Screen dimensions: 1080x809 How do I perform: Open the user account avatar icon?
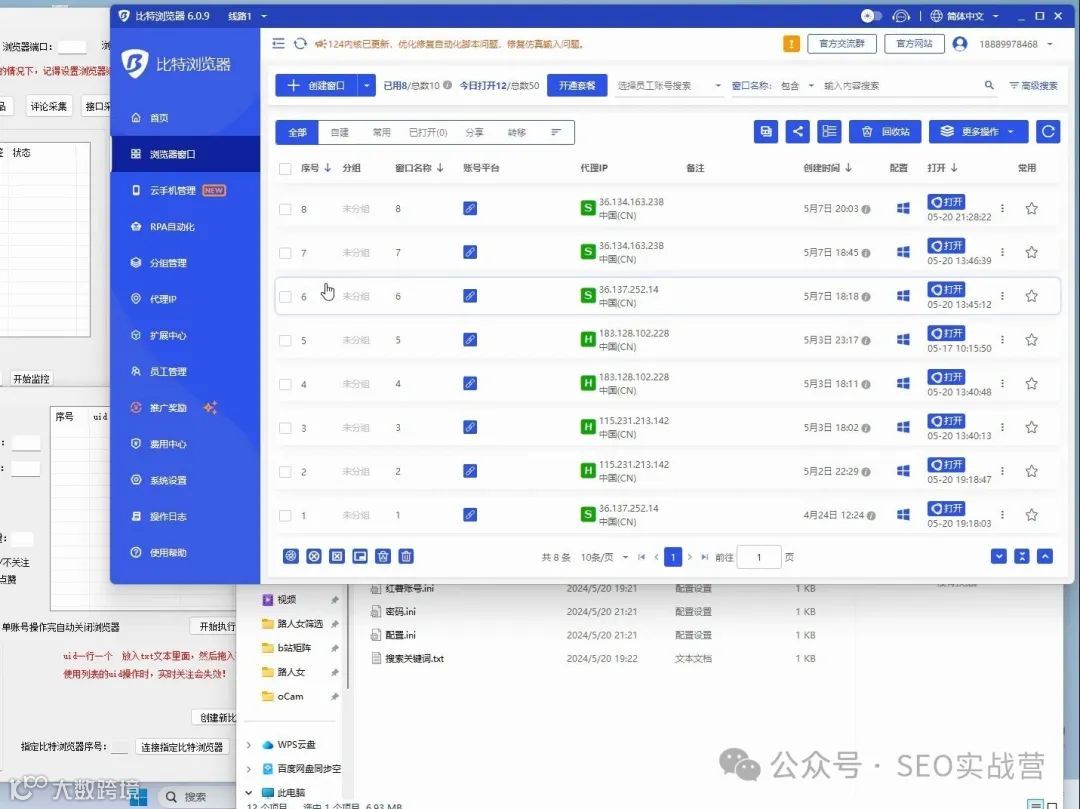click(x=959, y=44)
